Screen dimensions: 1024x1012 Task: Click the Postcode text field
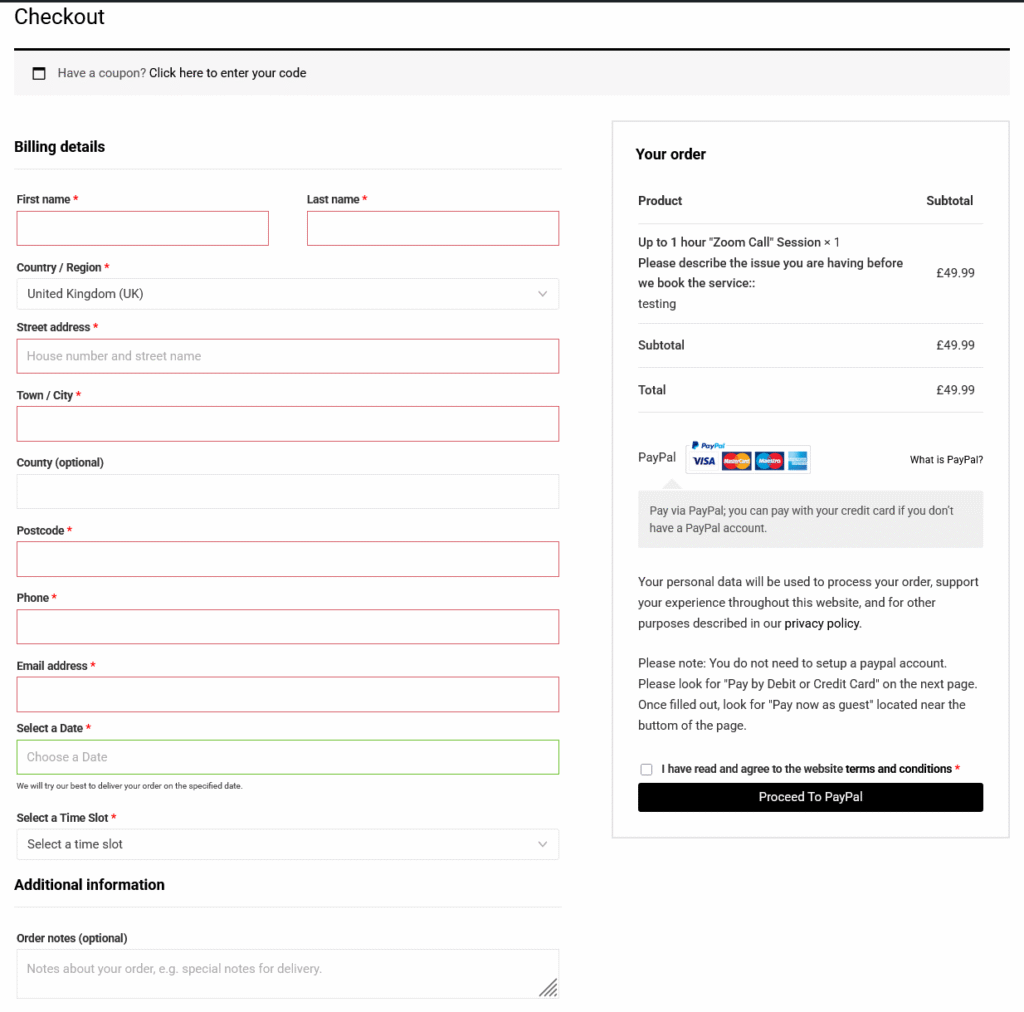(x=287, y=559)
